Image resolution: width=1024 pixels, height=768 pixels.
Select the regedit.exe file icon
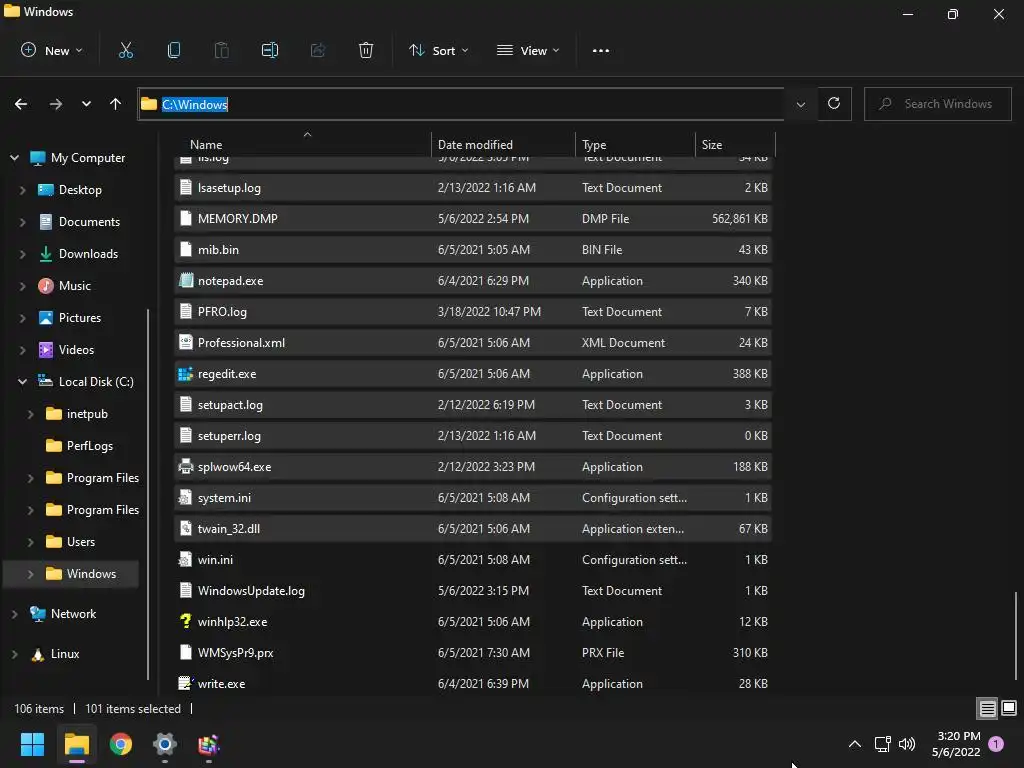pos(185,374)
